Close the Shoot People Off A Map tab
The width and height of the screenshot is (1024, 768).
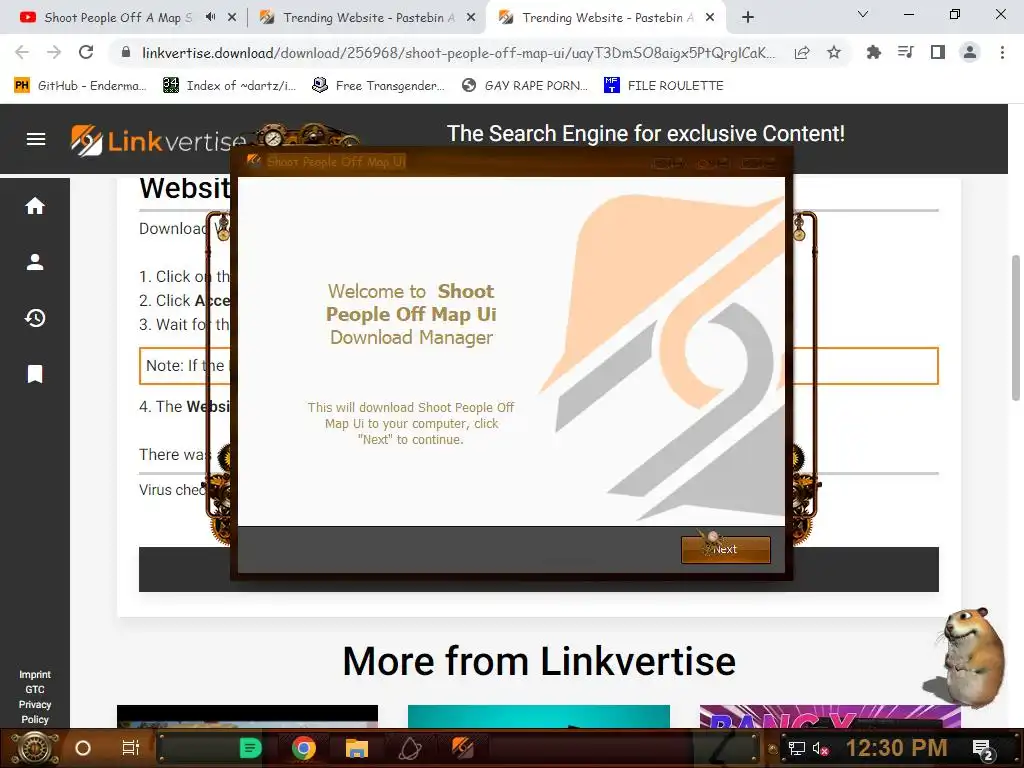pyautogui.click(x=232, y=18)
